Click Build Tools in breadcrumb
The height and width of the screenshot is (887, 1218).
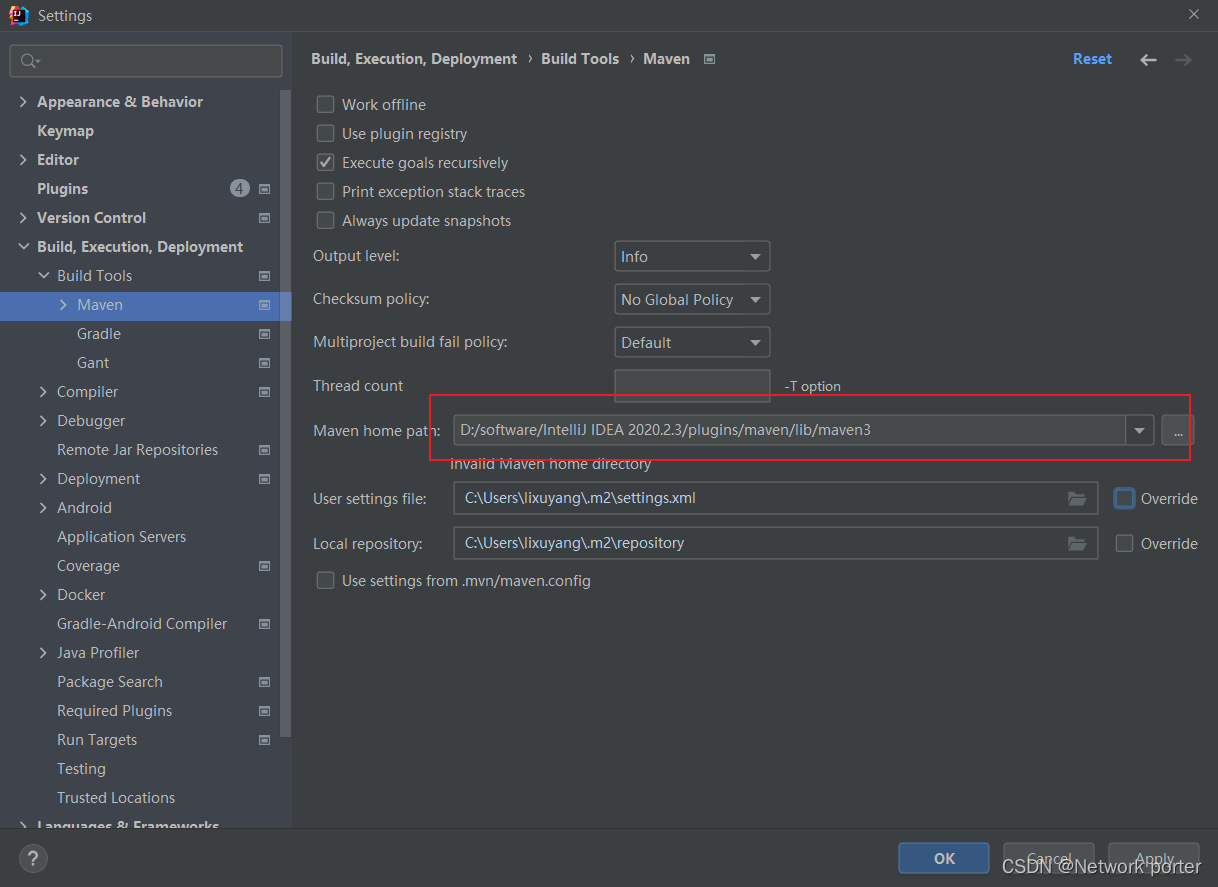coord(580,59)
